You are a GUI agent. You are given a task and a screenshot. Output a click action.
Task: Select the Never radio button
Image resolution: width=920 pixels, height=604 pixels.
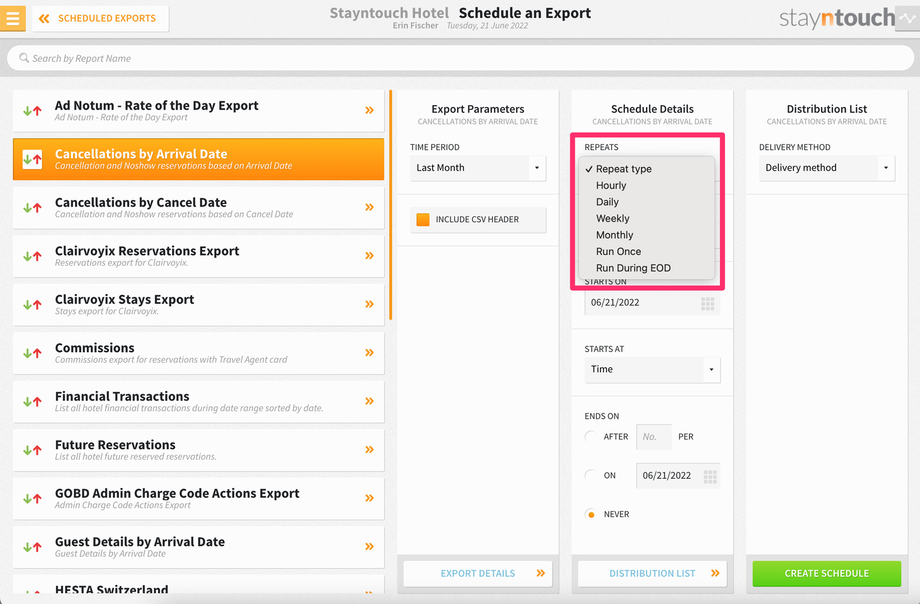coord(591,514)
